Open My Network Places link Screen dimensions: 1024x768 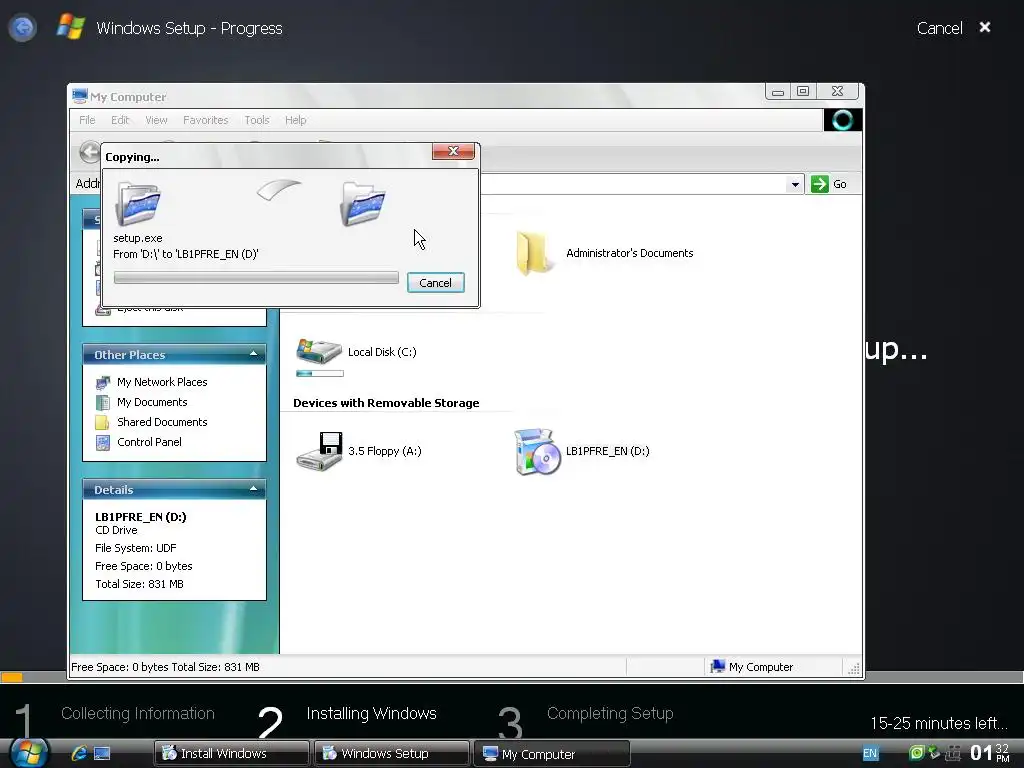pyautogui.click(x=162, y=382)
